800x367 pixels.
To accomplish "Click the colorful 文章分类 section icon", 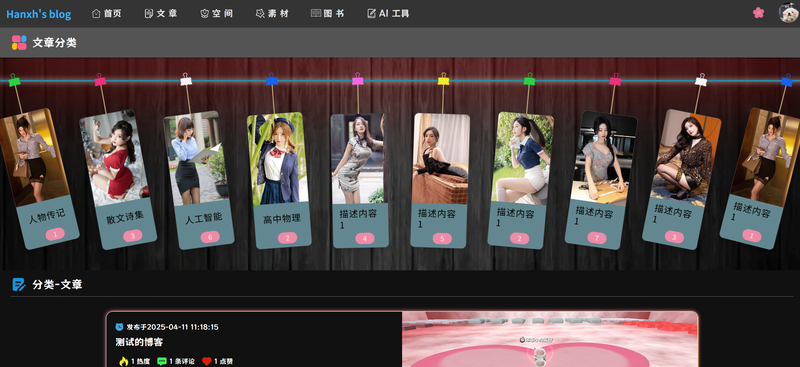I will 19,42.
